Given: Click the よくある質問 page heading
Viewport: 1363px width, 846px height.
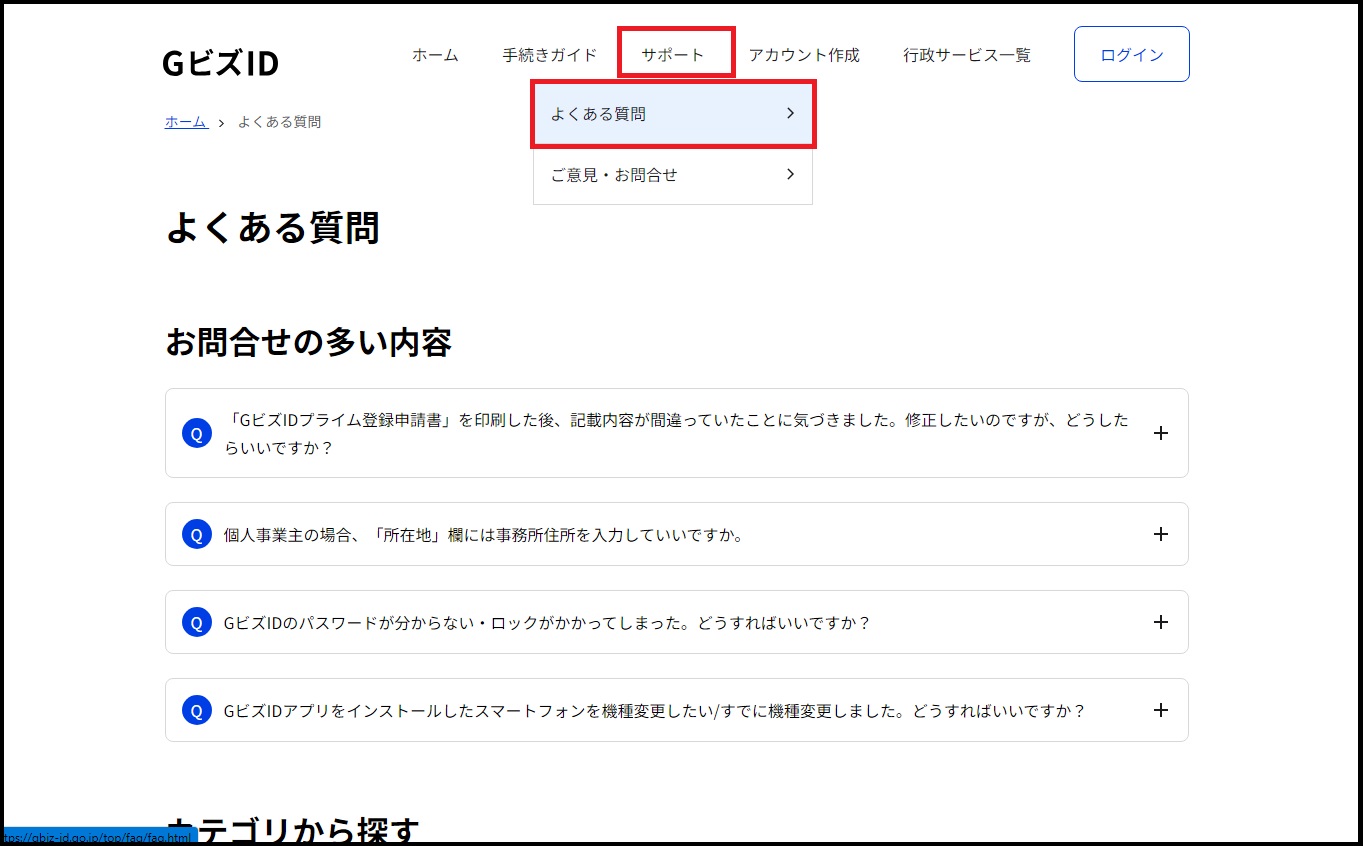Looking at the screenshot, I should (x=272, y=228).
